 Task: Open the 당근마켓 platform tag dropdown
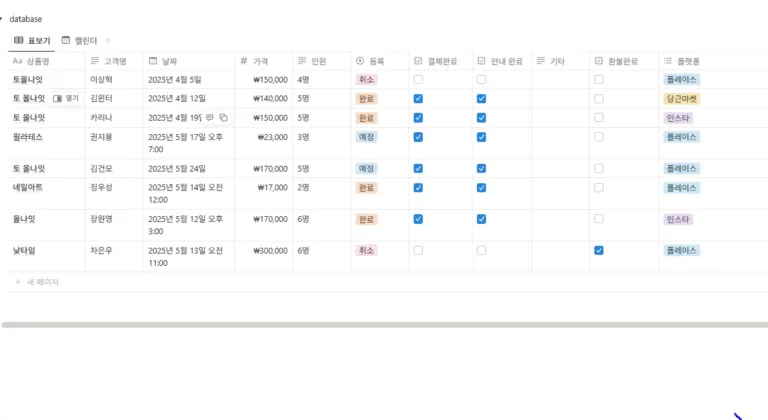pos(681,99)
